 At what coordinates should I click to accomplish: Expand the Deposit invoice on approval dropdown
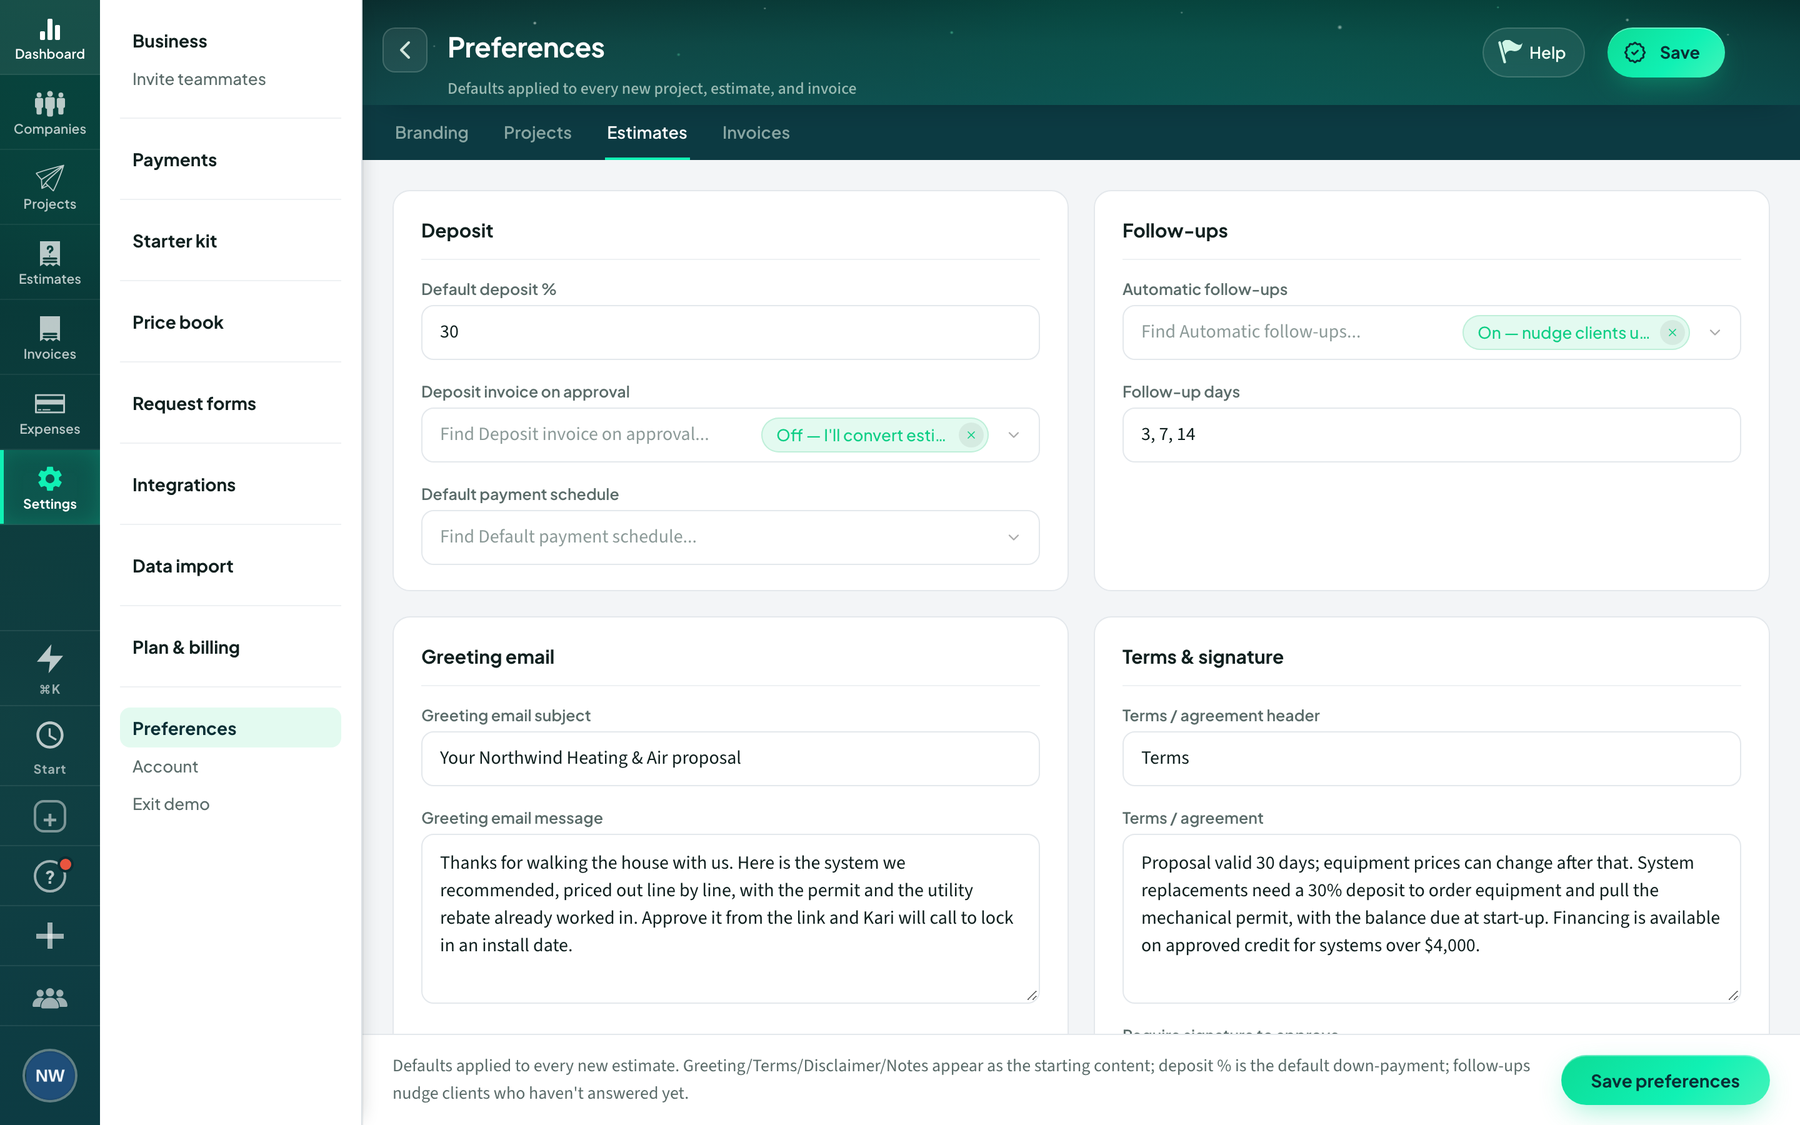(x=1014, y=435)
